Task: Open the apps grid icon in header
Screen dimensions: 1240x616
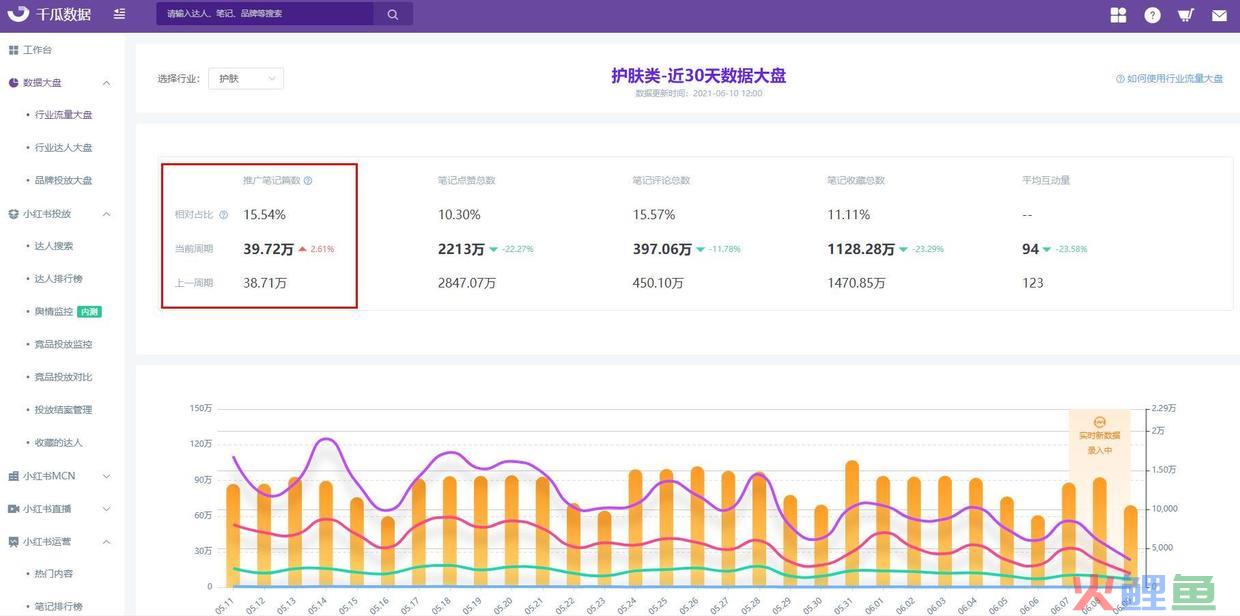Action: click(1118, 15)
